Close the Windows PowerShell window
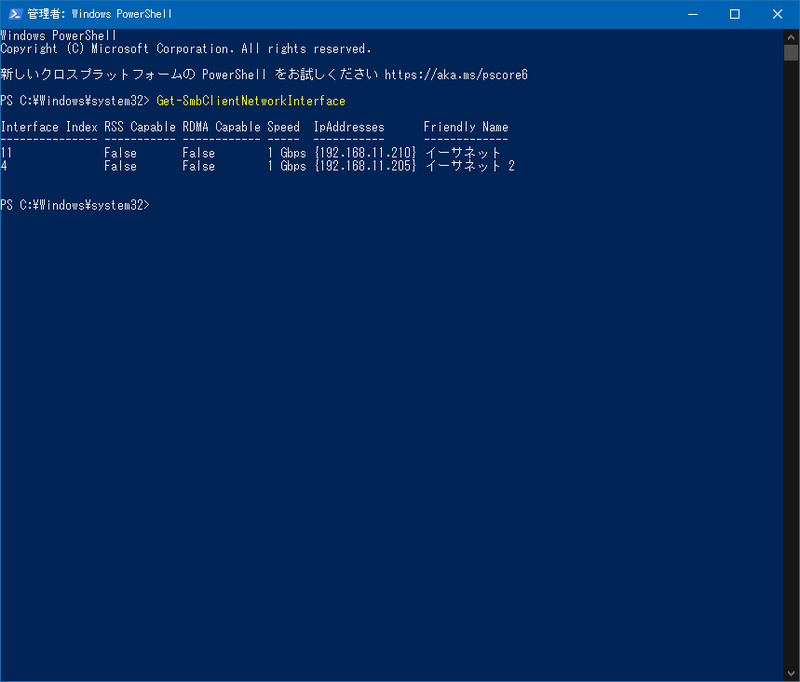Screen dimensions: 800x682 (779, 14)
